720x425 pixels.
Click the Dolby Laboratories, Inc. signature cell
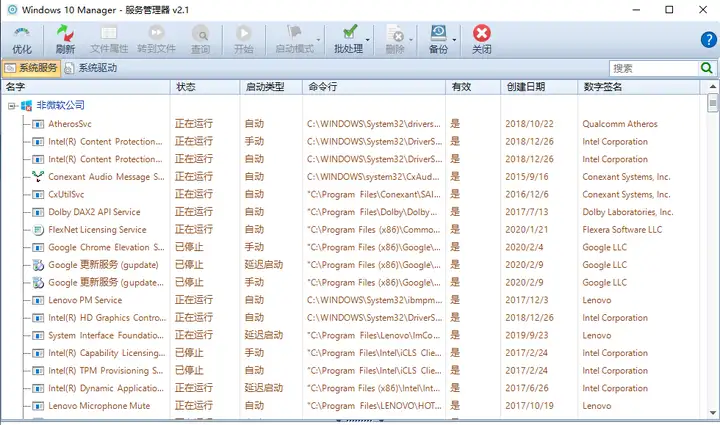[628, 212]
